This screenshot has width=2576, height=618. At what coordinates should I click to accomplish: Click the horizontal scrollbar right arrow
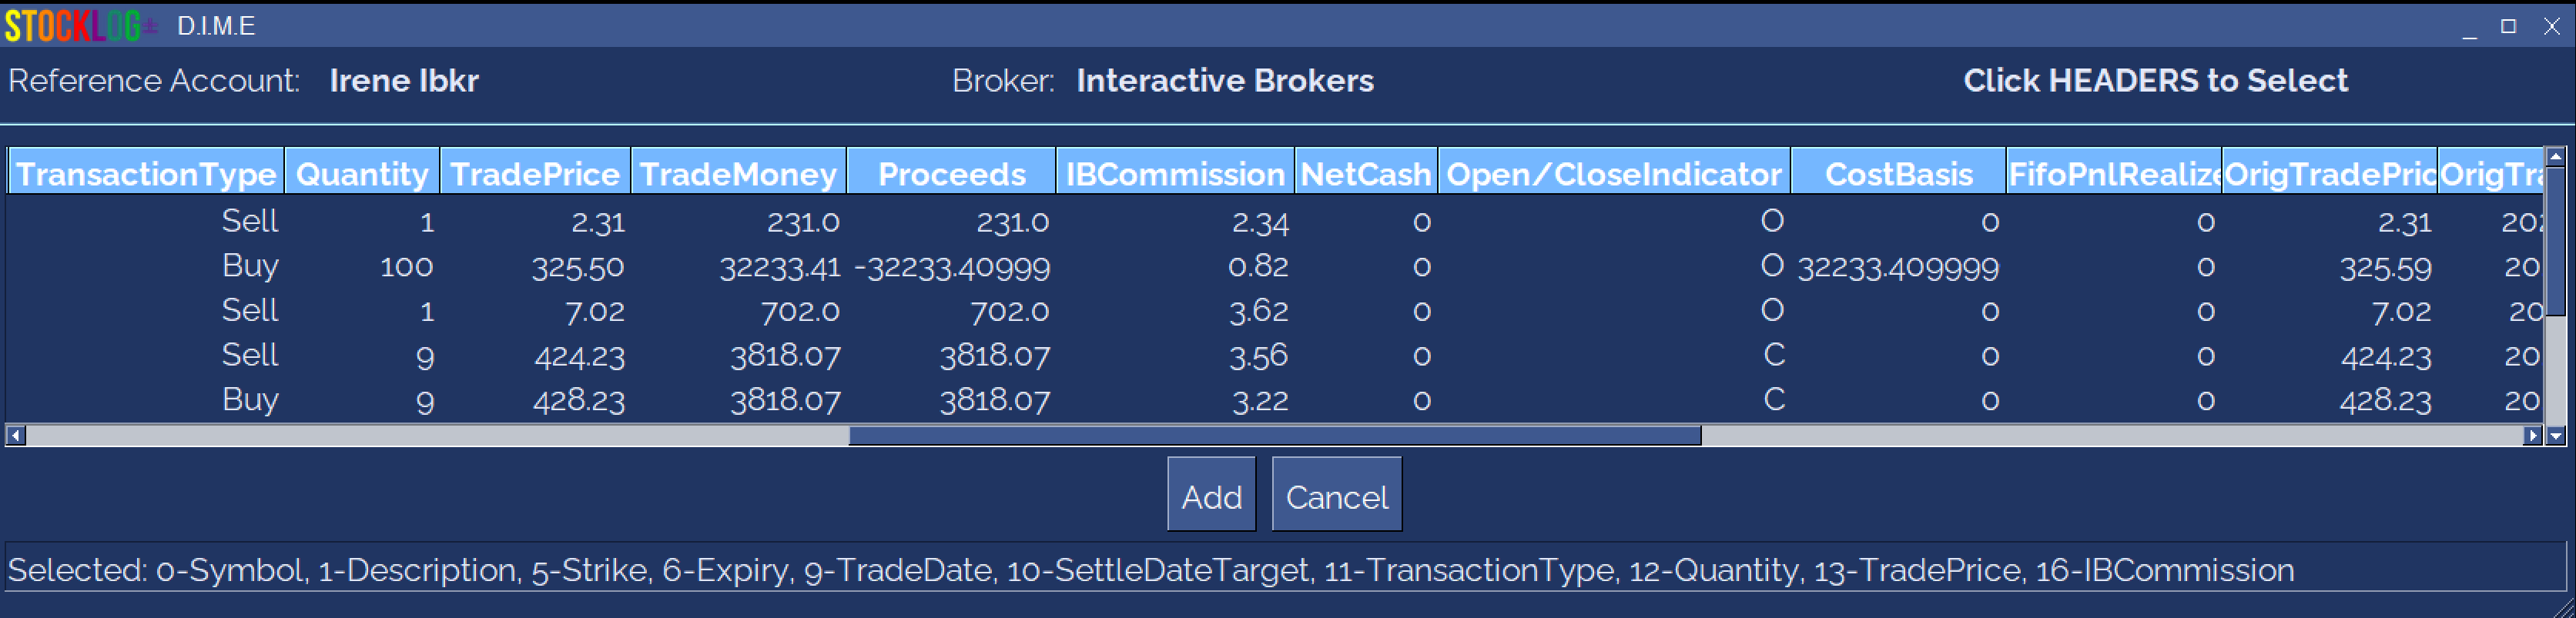coord(2532,435)
